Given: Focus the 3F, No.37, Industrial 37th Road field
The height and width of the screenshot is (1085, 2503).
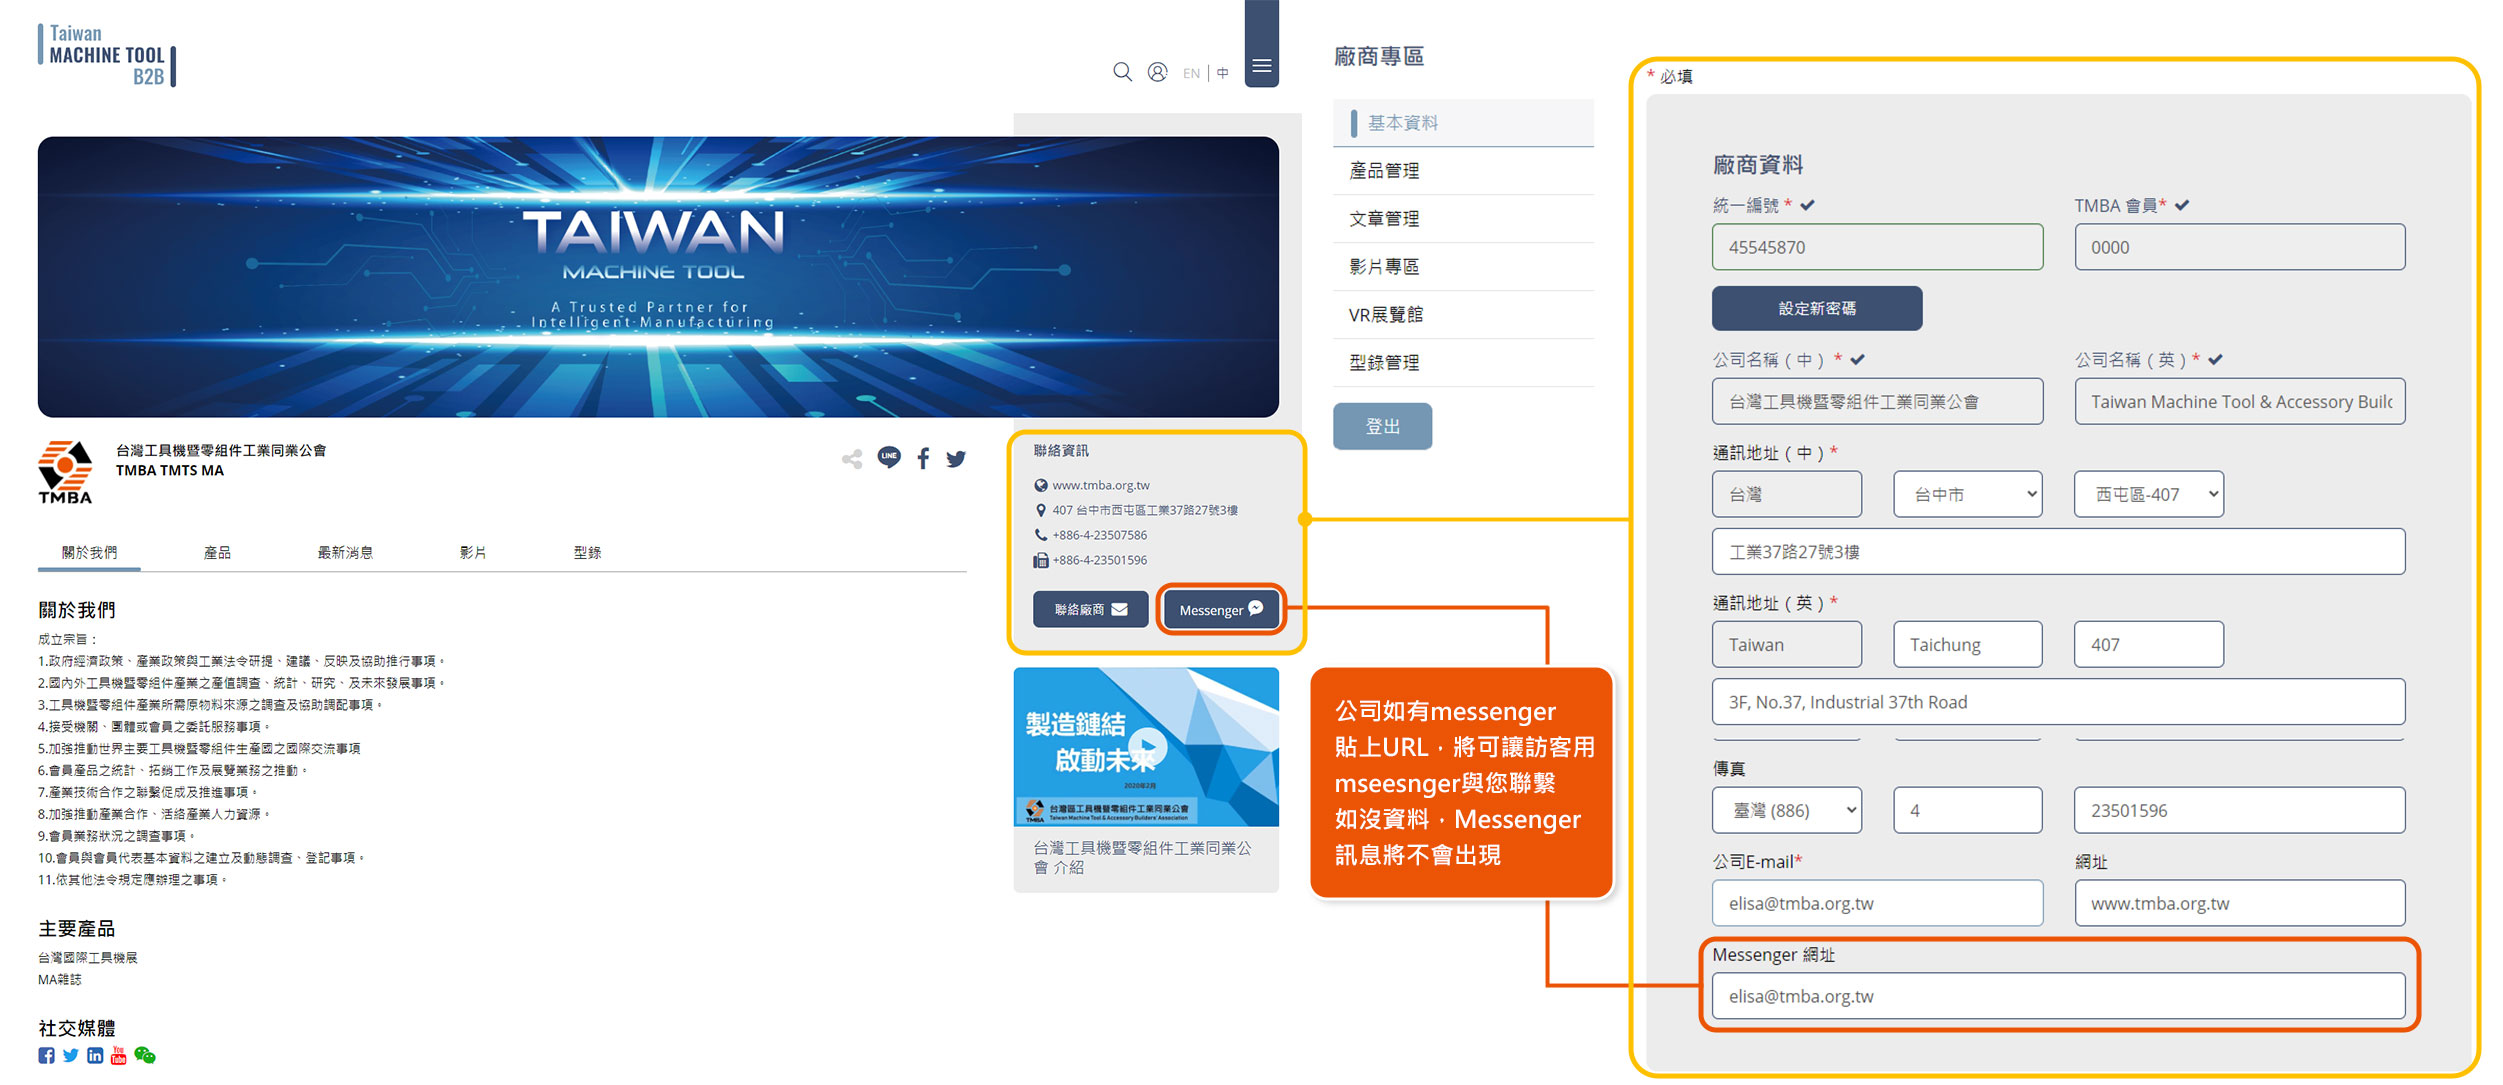Looking at the screenshot, I should click(x=2058, y=702).
